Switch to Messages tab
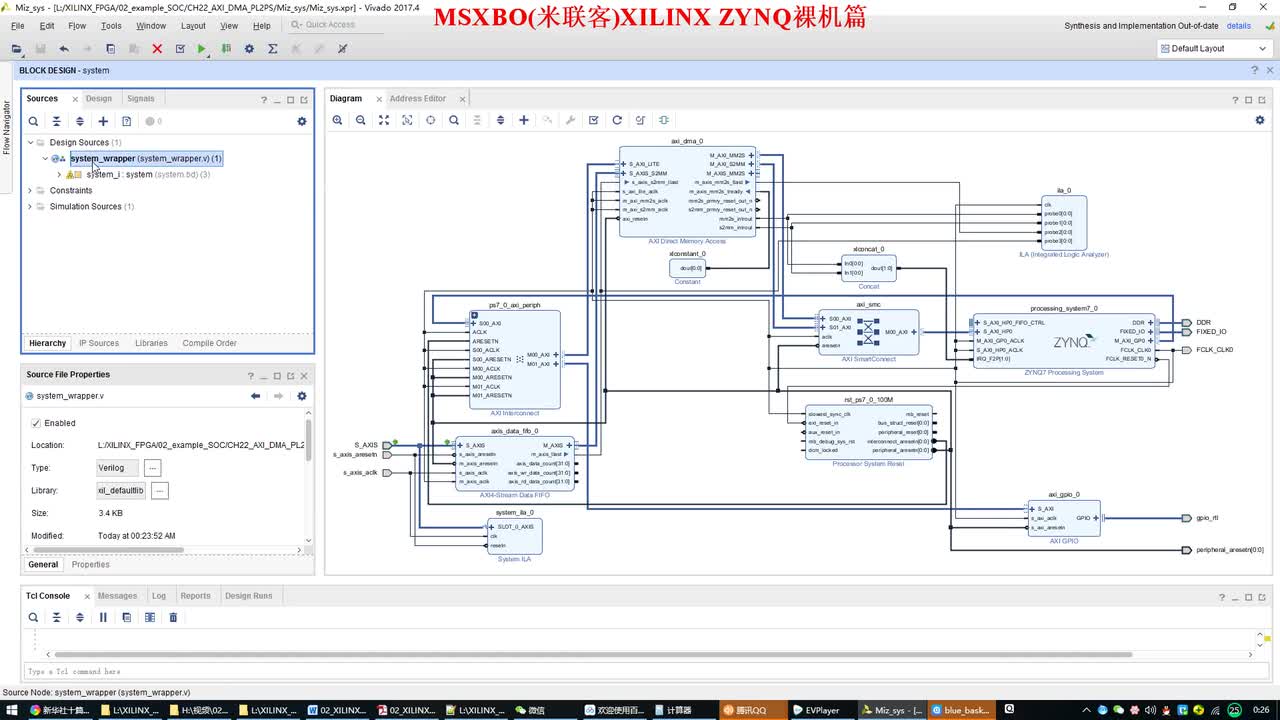 tap(117, 596)
